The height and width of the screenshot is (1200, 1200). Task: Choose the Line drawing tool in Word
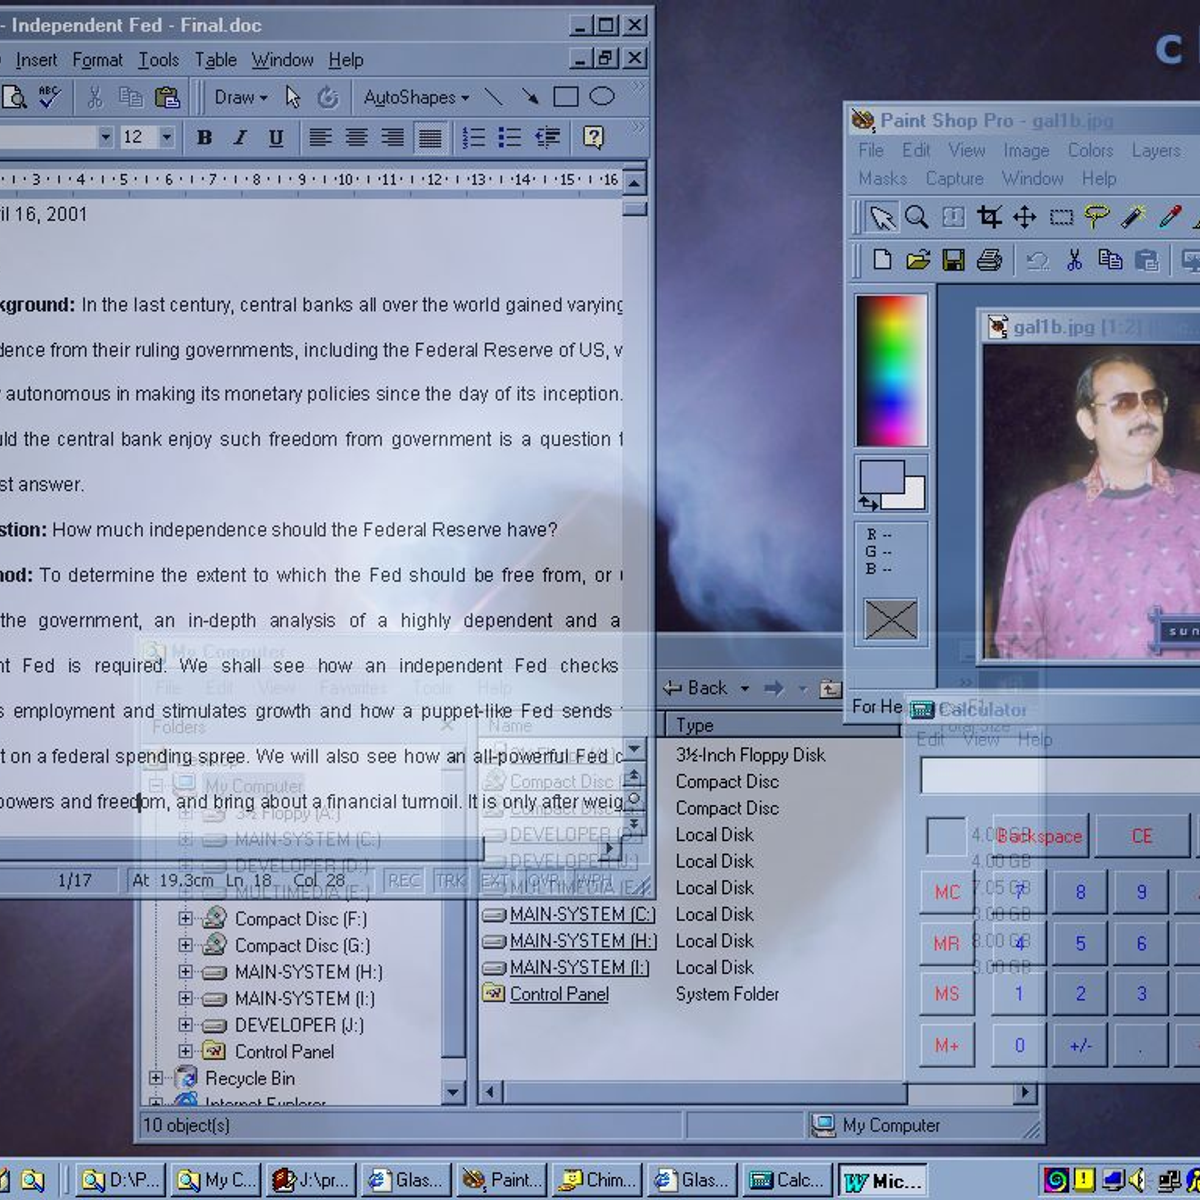pyautogui.click(x=494, y=97)
